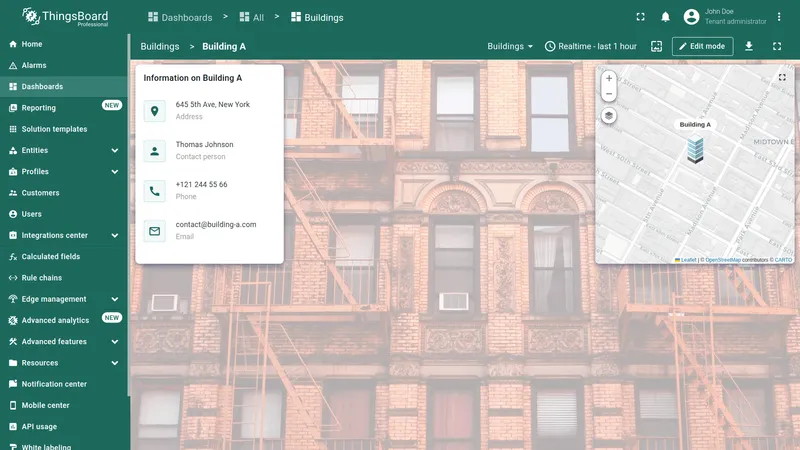The image size is (800, 450).
Task: Click the name Thomas Johnson
Action: coord(205,144)
